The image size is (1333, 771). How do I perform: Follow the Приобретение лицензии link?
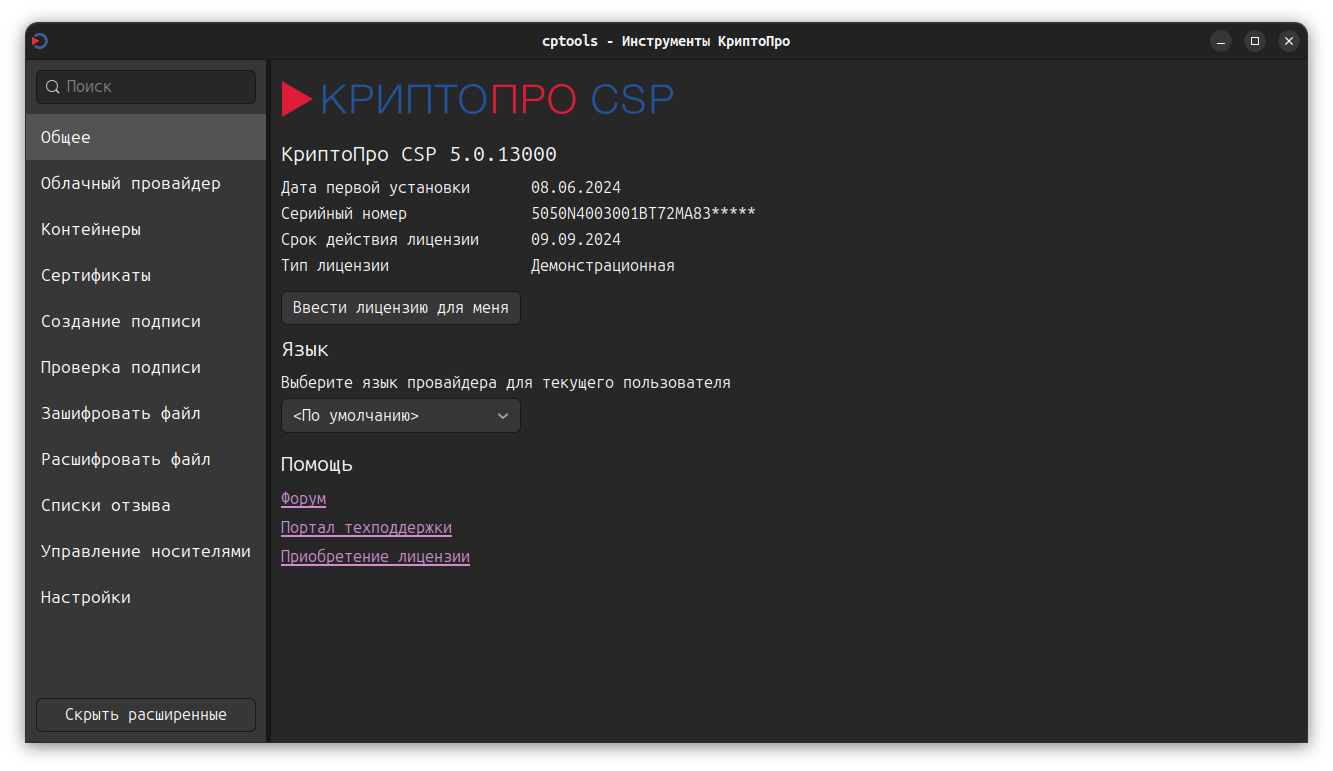pos(375,556)
